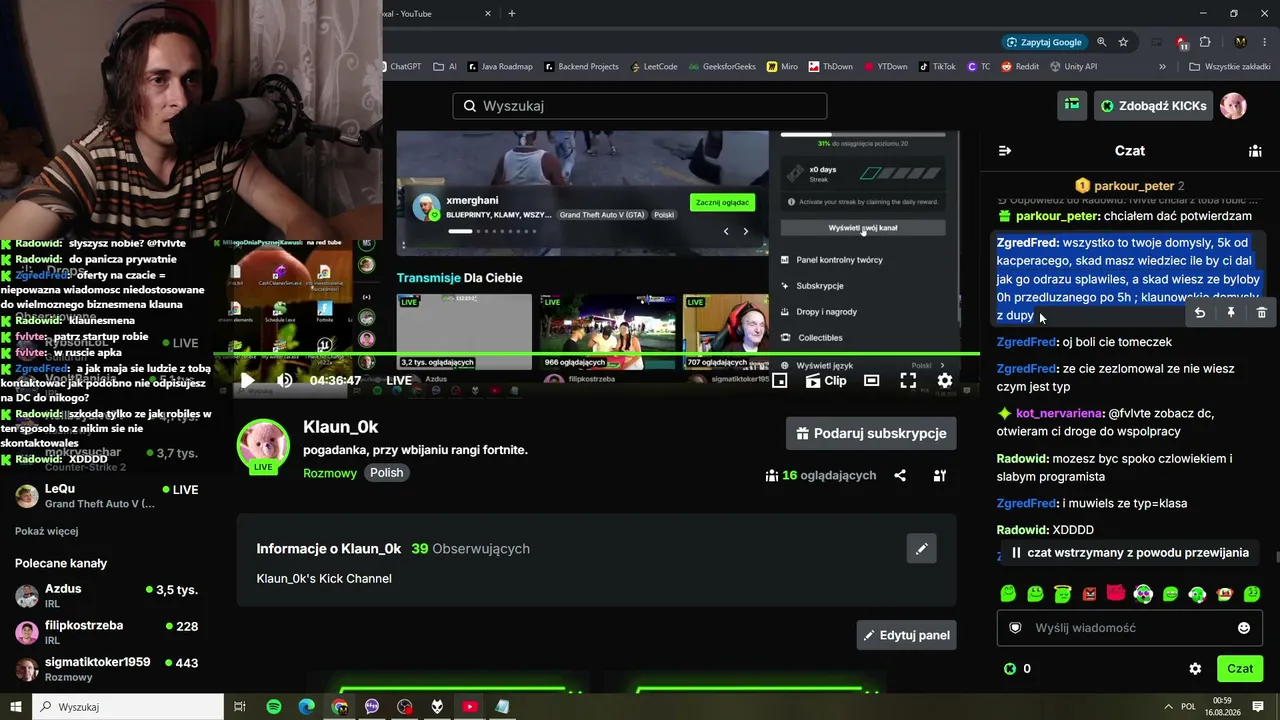Open the GeeksforGeeks bookmark
This screenshot has height=720, width=1280.
tap(721, 67)
